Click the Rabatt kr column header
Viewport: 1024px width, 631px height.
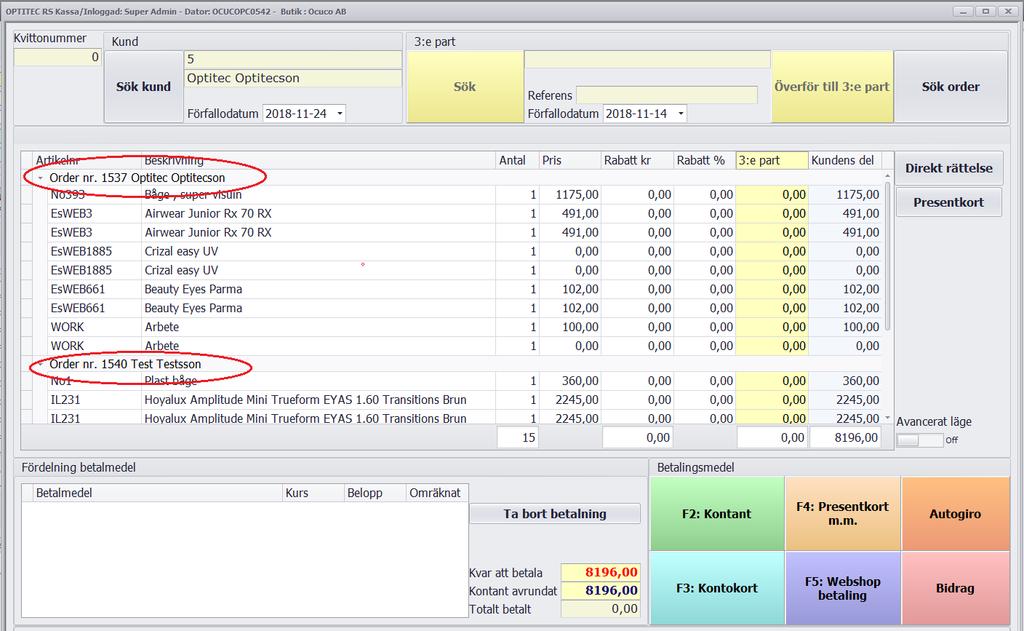(637, 161)
